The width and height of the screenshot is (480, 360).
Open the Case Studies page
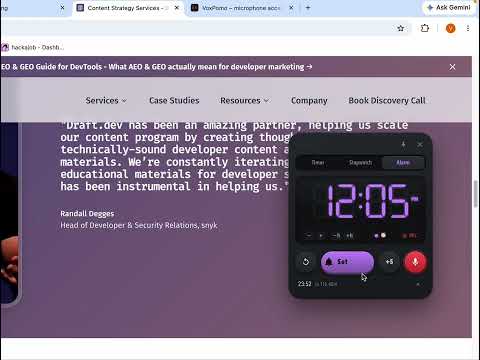(x=174, y=100)
